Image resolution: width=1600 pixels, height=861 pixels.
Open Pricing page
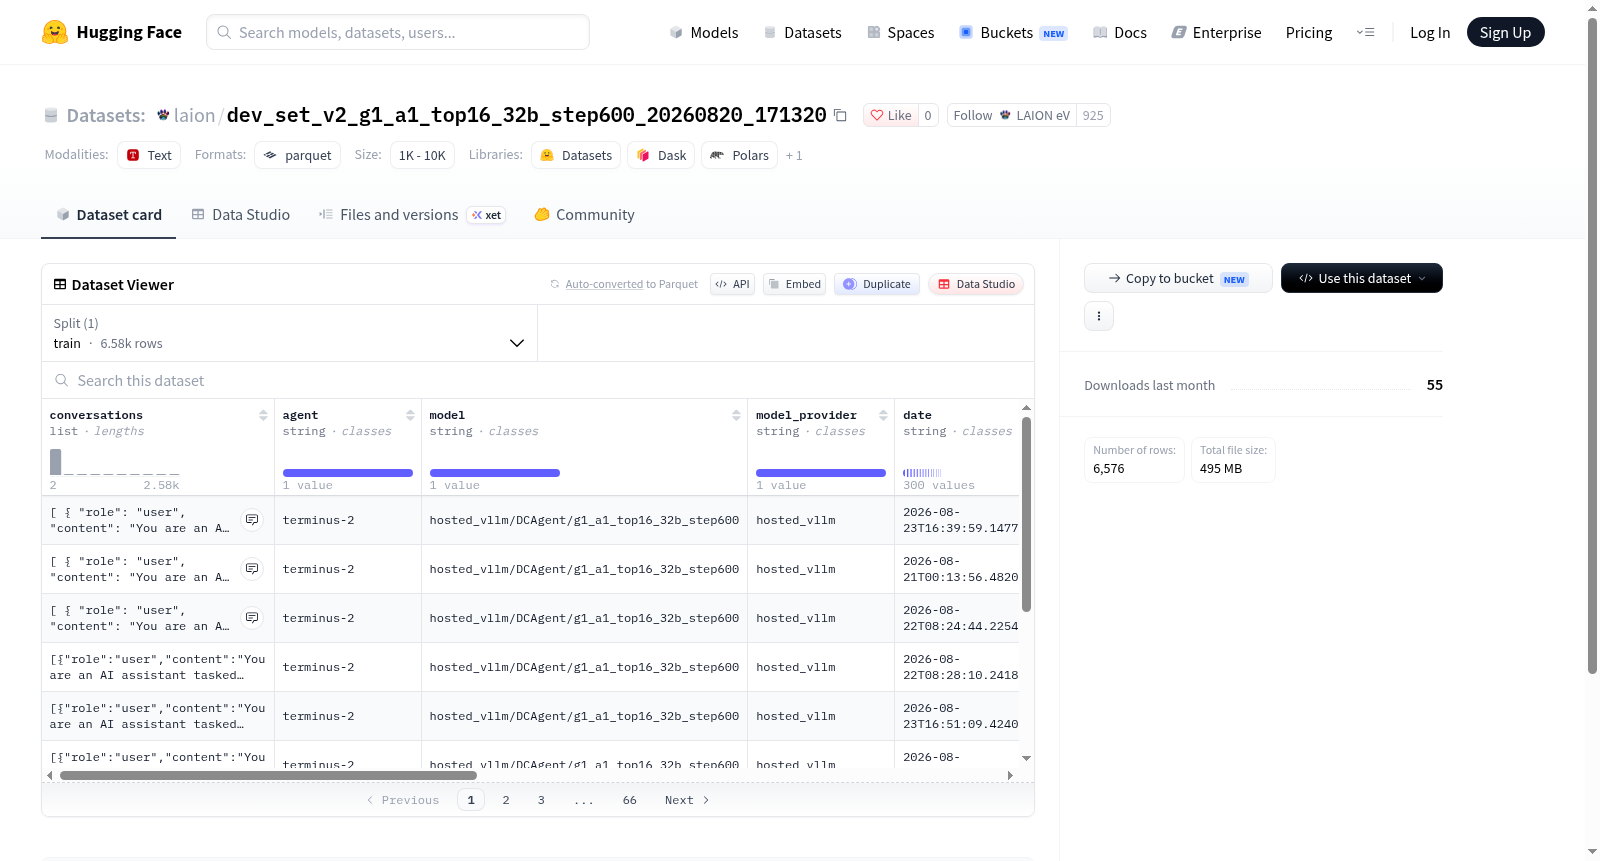pyautogui.click(x=1309, y=33)
